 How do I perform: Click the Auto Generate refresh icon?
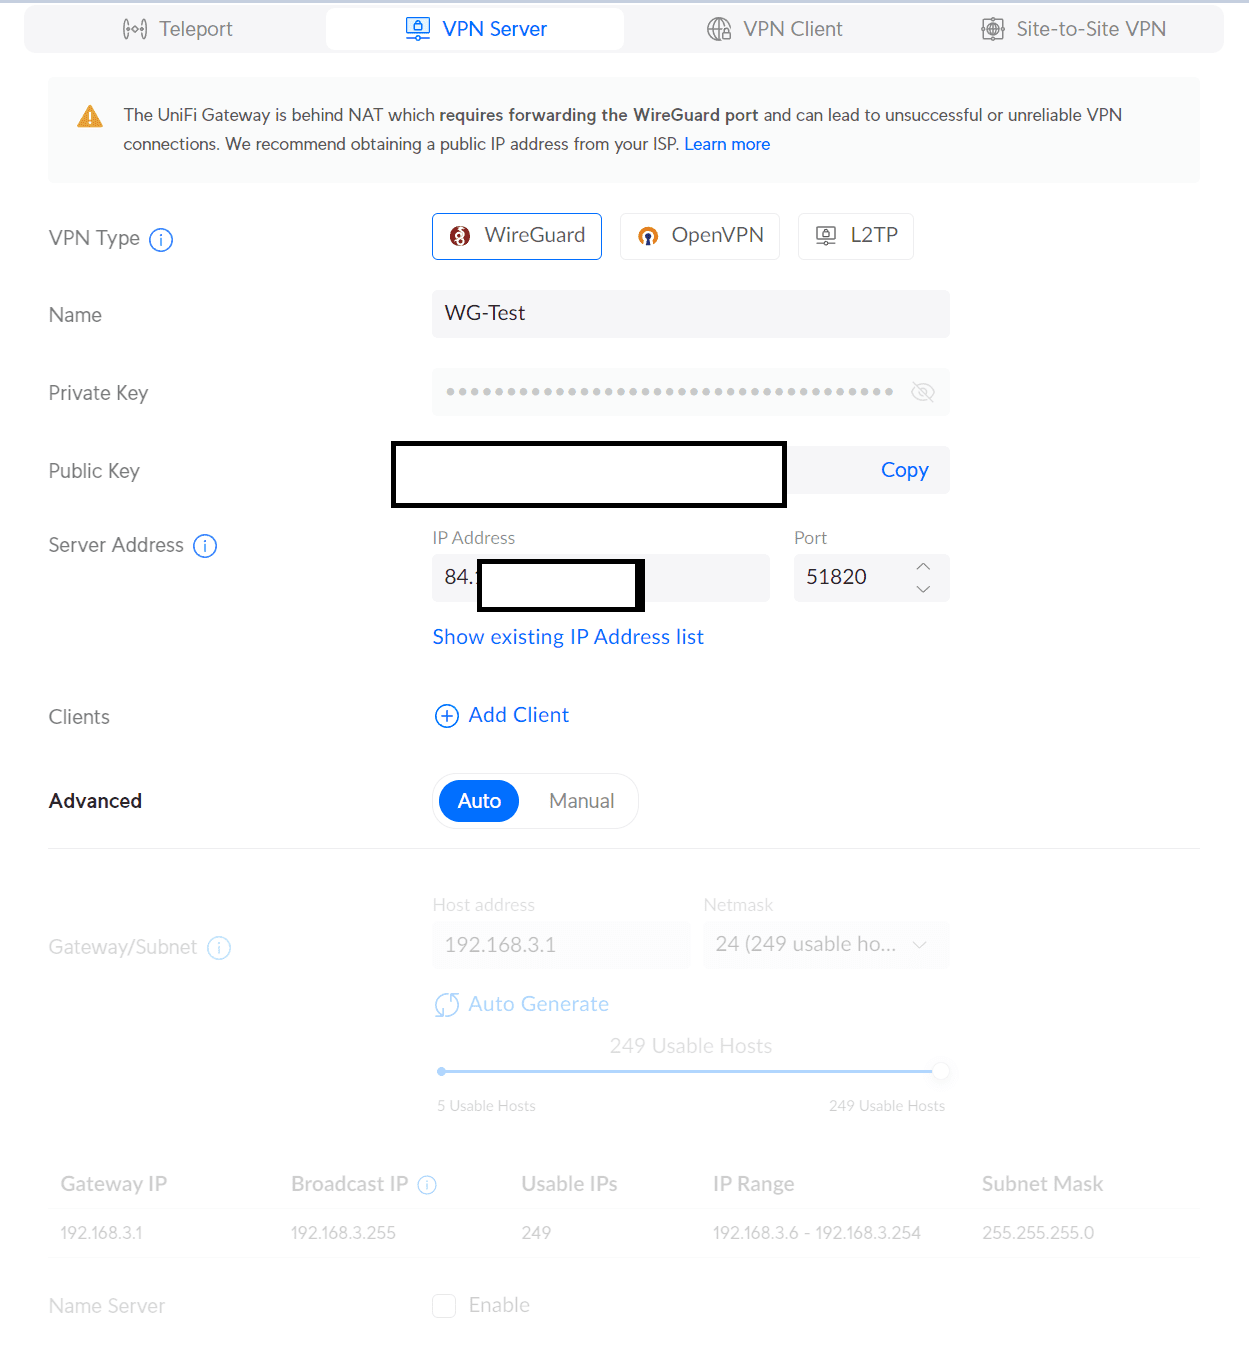pyautogui.click(x=447, y=1005)
